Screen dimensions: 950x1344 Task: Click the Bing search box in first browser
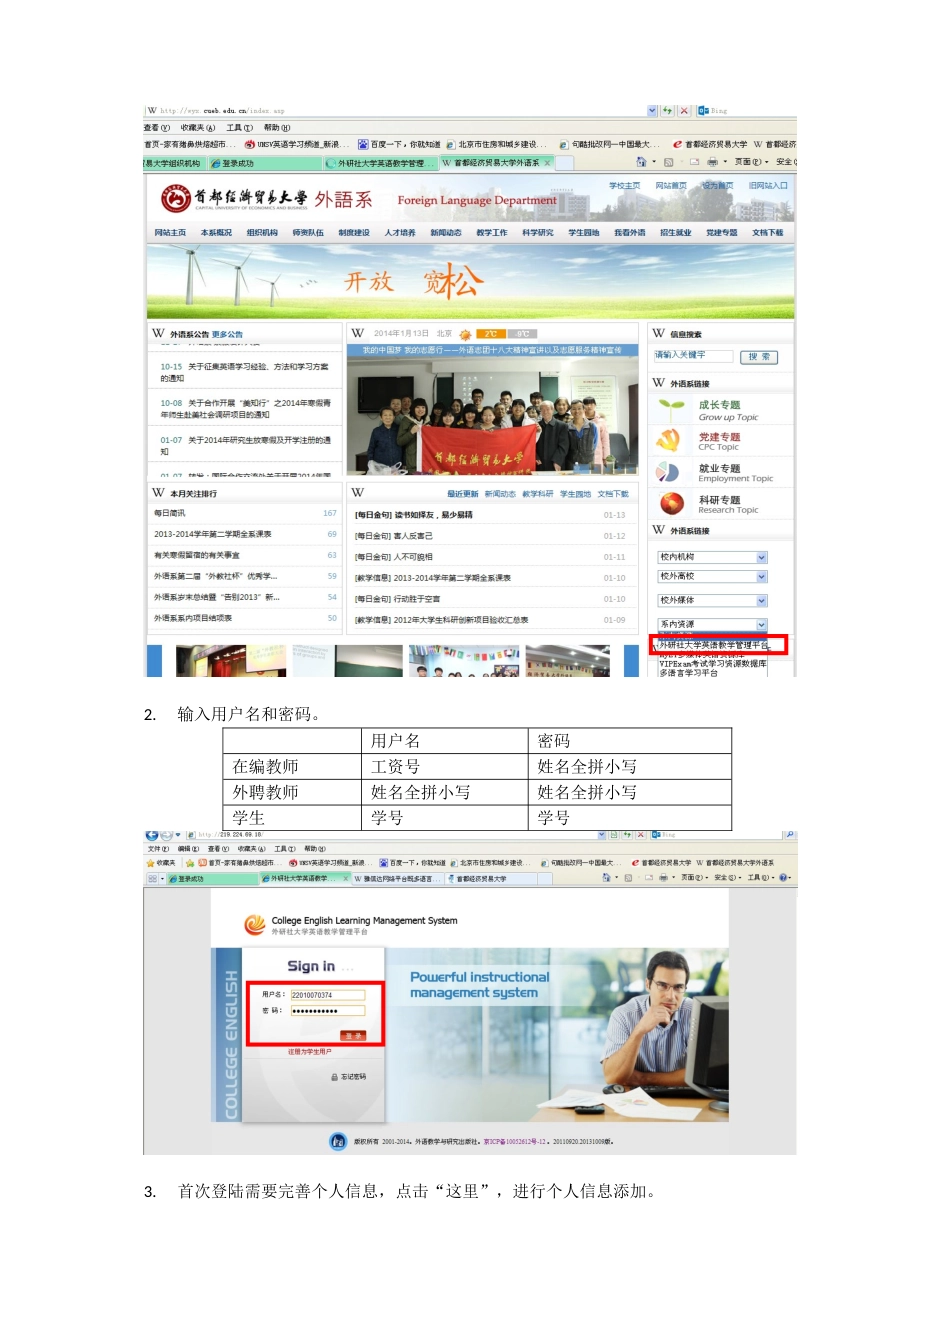click(746, 110)
